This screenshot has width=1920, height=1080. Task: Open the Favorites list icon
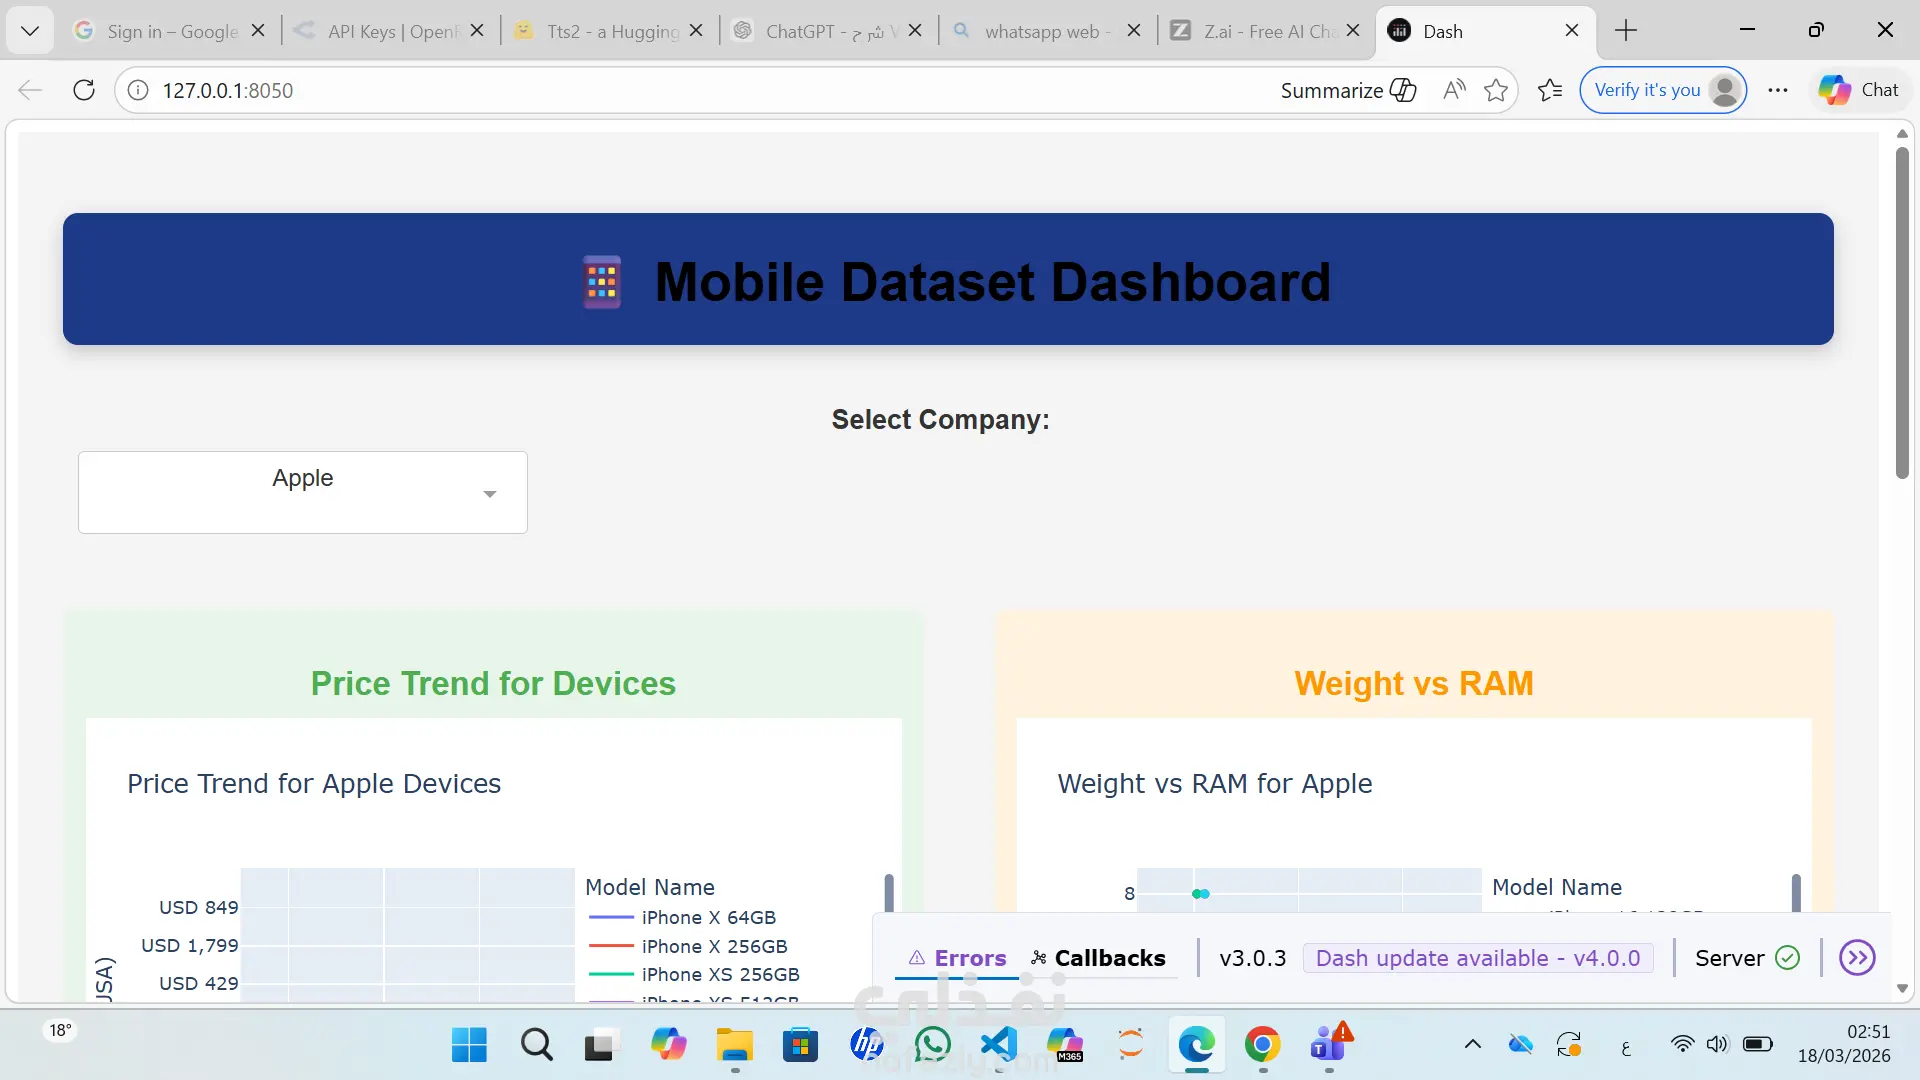[x=1550, y=90]
